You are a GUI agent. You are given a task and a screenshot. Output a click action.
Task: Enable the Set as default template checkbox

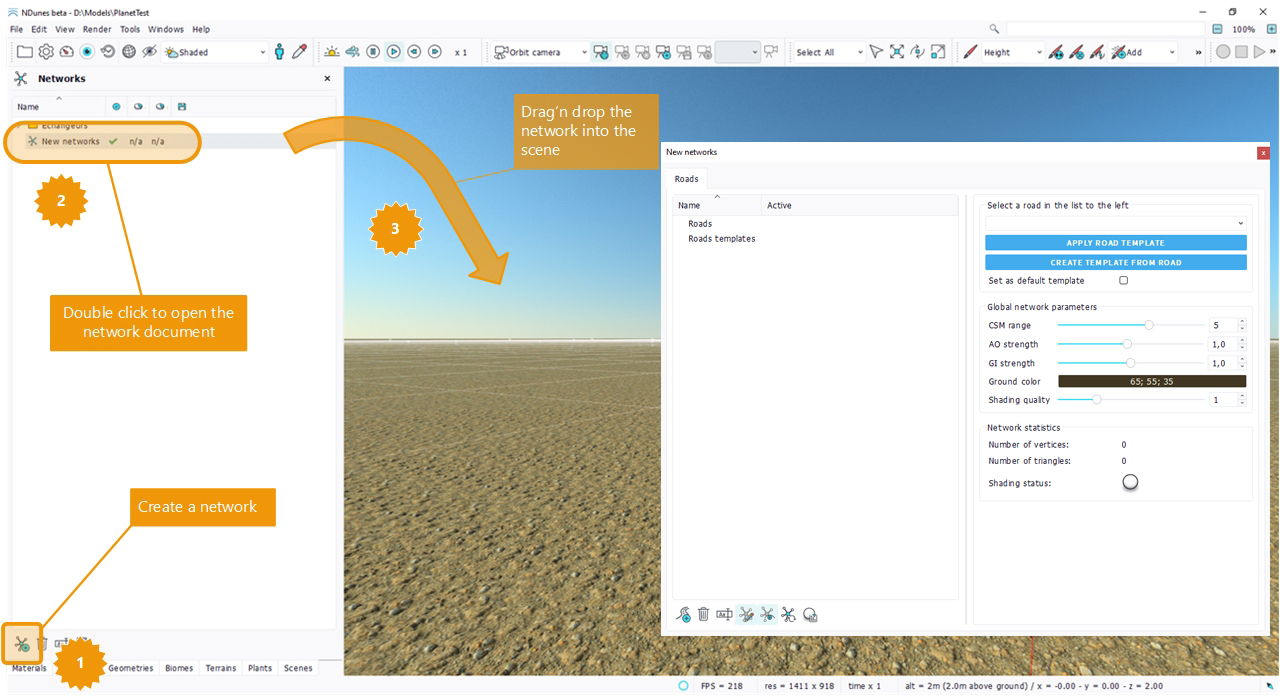click(x=1123, y=281)
